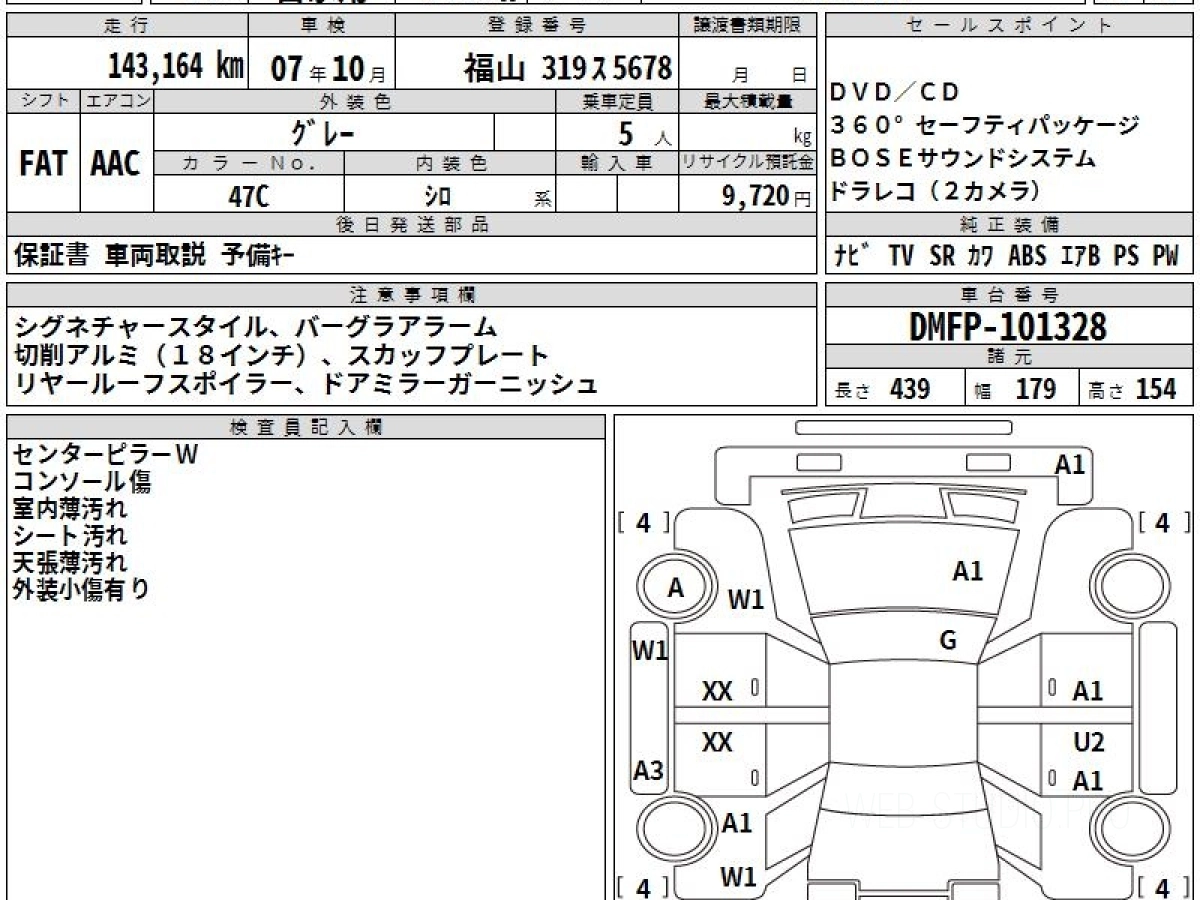Screen dimensions: 1200x900
Task: Click the 360° セーフティパッケージ line
Action: pos(985,126)
